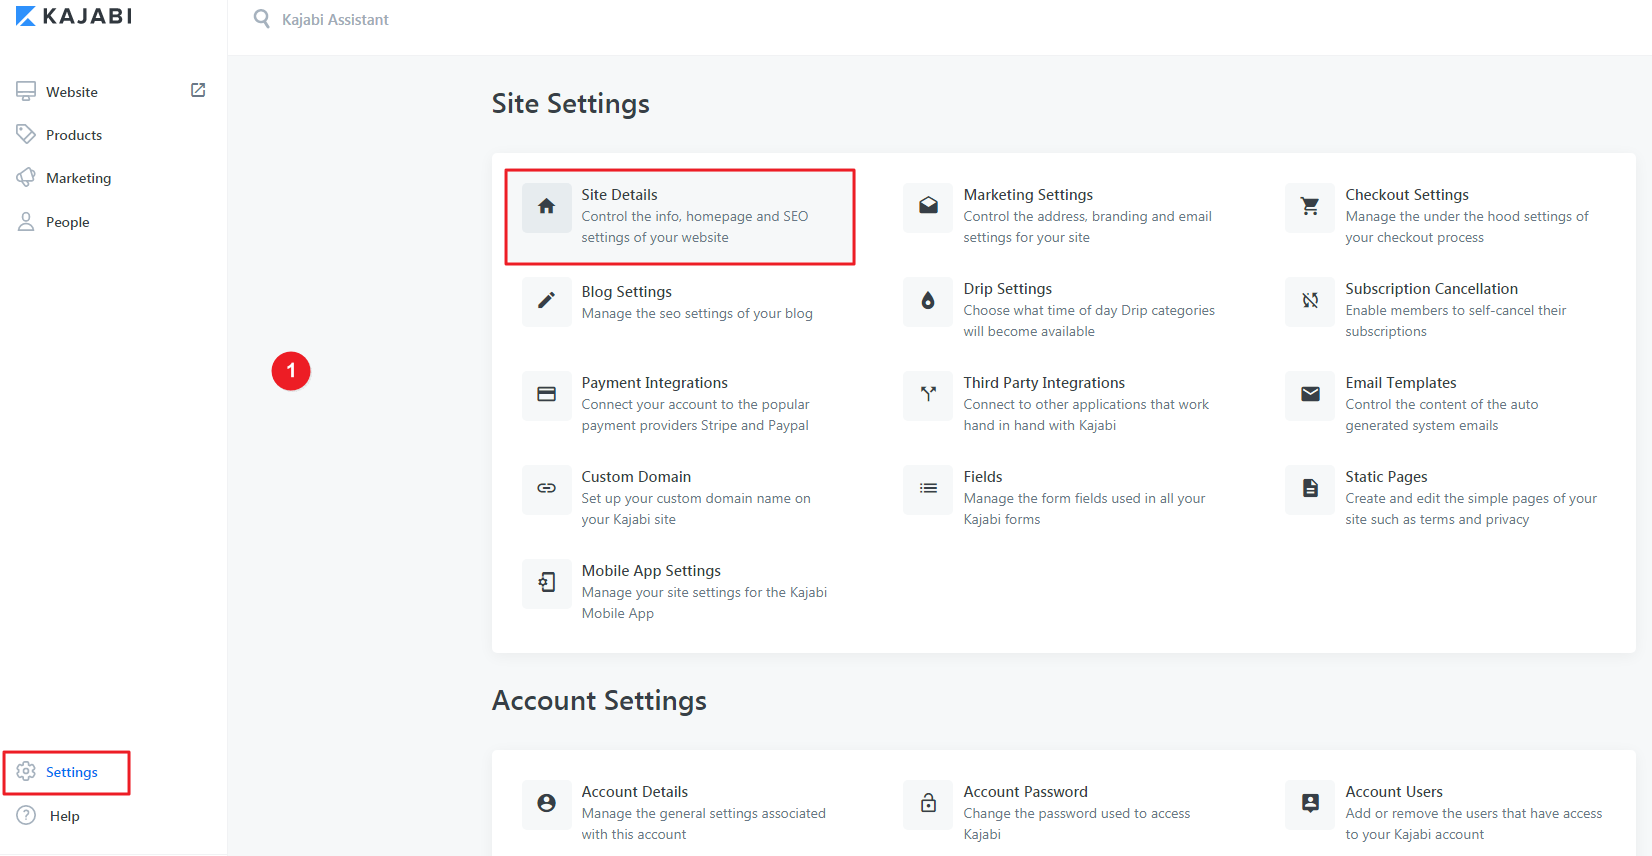Screen dimensions: 1652x856
Task: Click the Payment Integrations card icon
Action: click(547, 394)
